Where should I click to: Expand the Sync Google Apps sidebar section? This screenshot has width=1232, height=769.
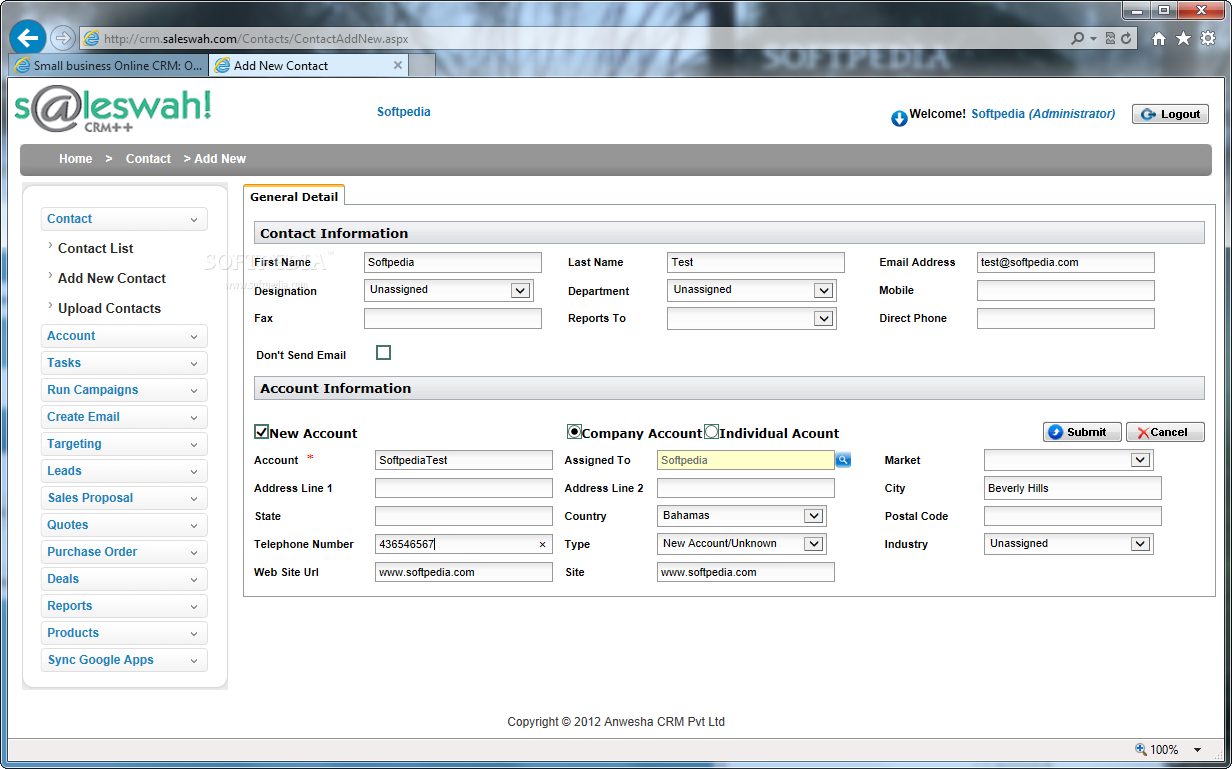[124, 660]
